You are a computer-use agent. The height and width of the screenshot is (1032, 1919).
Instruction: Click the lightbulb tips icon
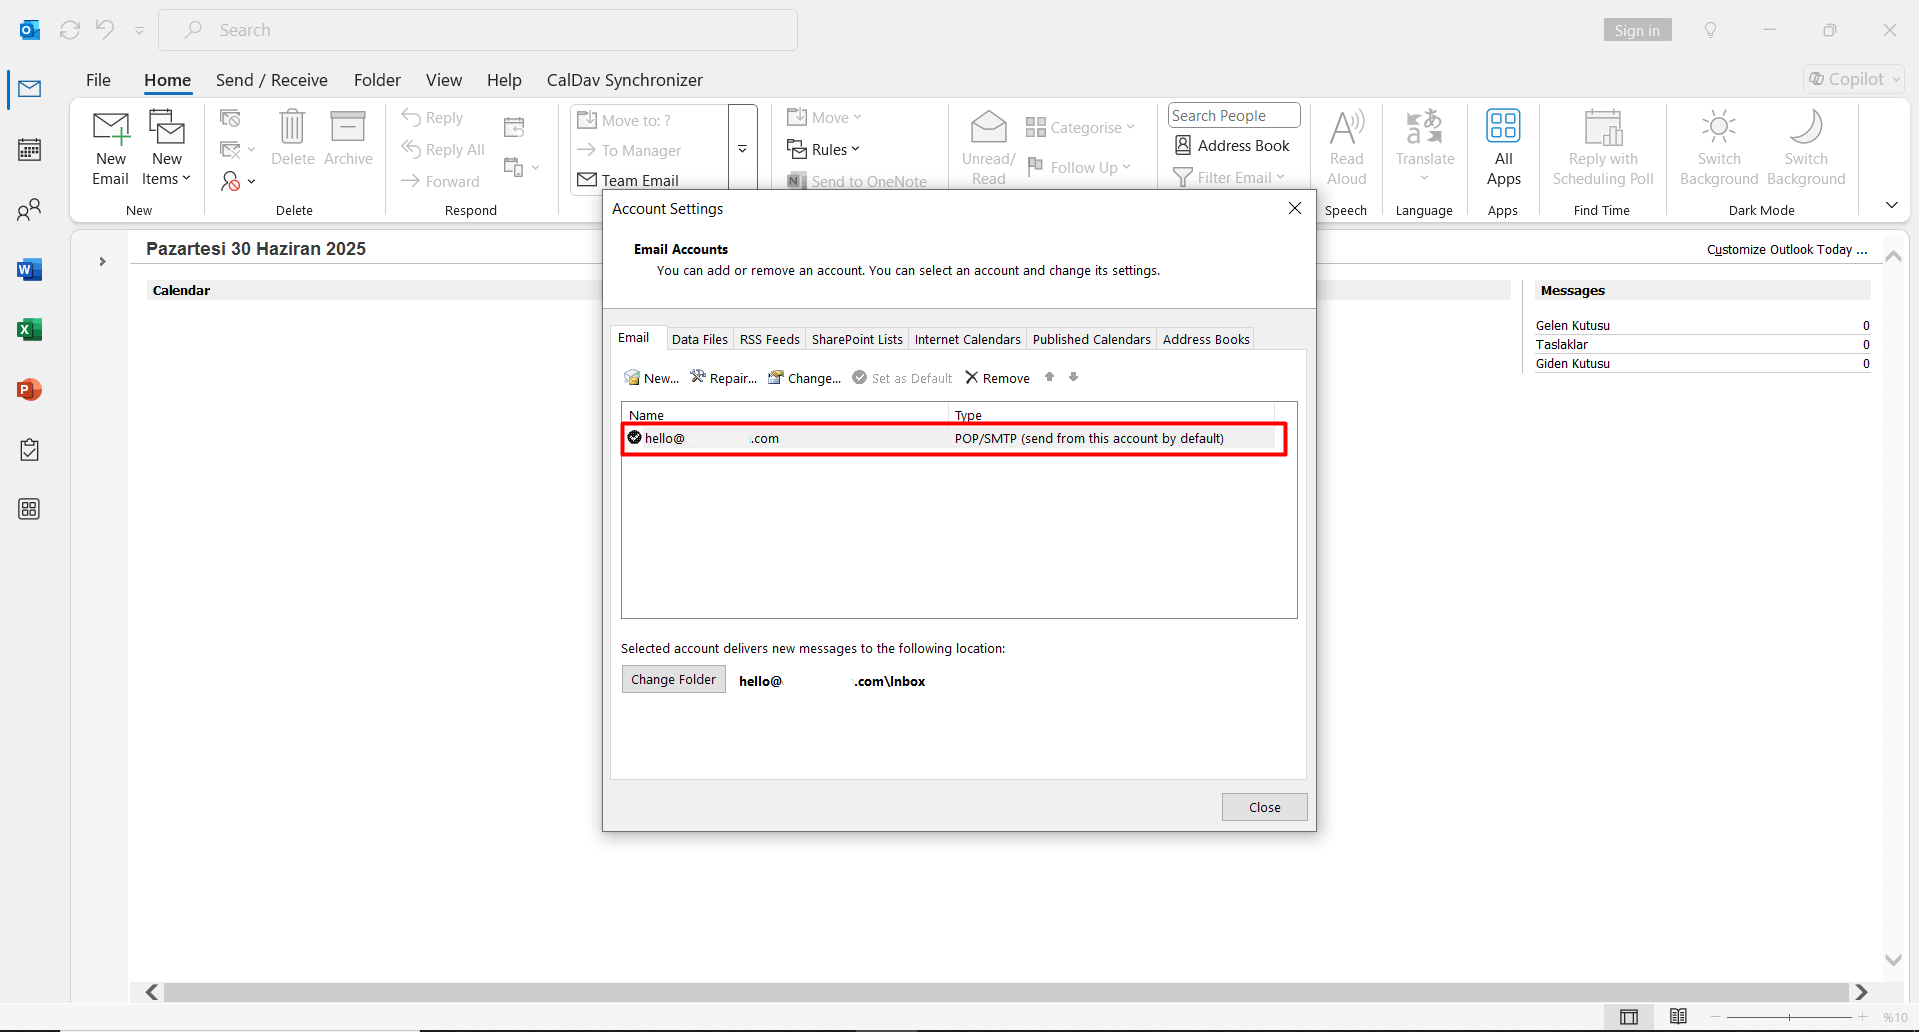click(1711, 30)
